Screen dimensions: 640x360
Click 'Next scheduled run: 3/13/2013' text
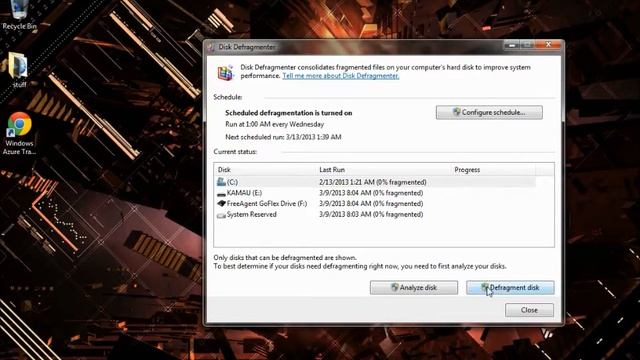pos(283,137)
